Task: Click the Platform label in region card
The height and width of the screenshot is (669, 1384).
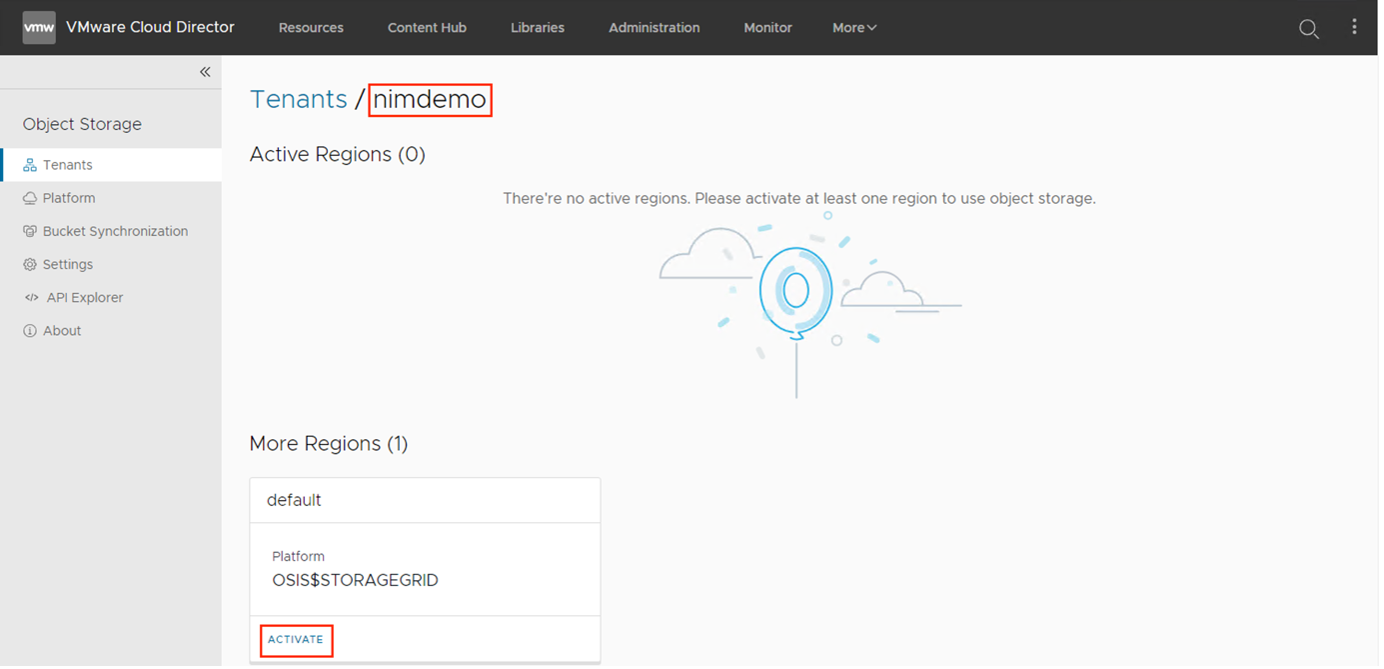Action: 298,557
